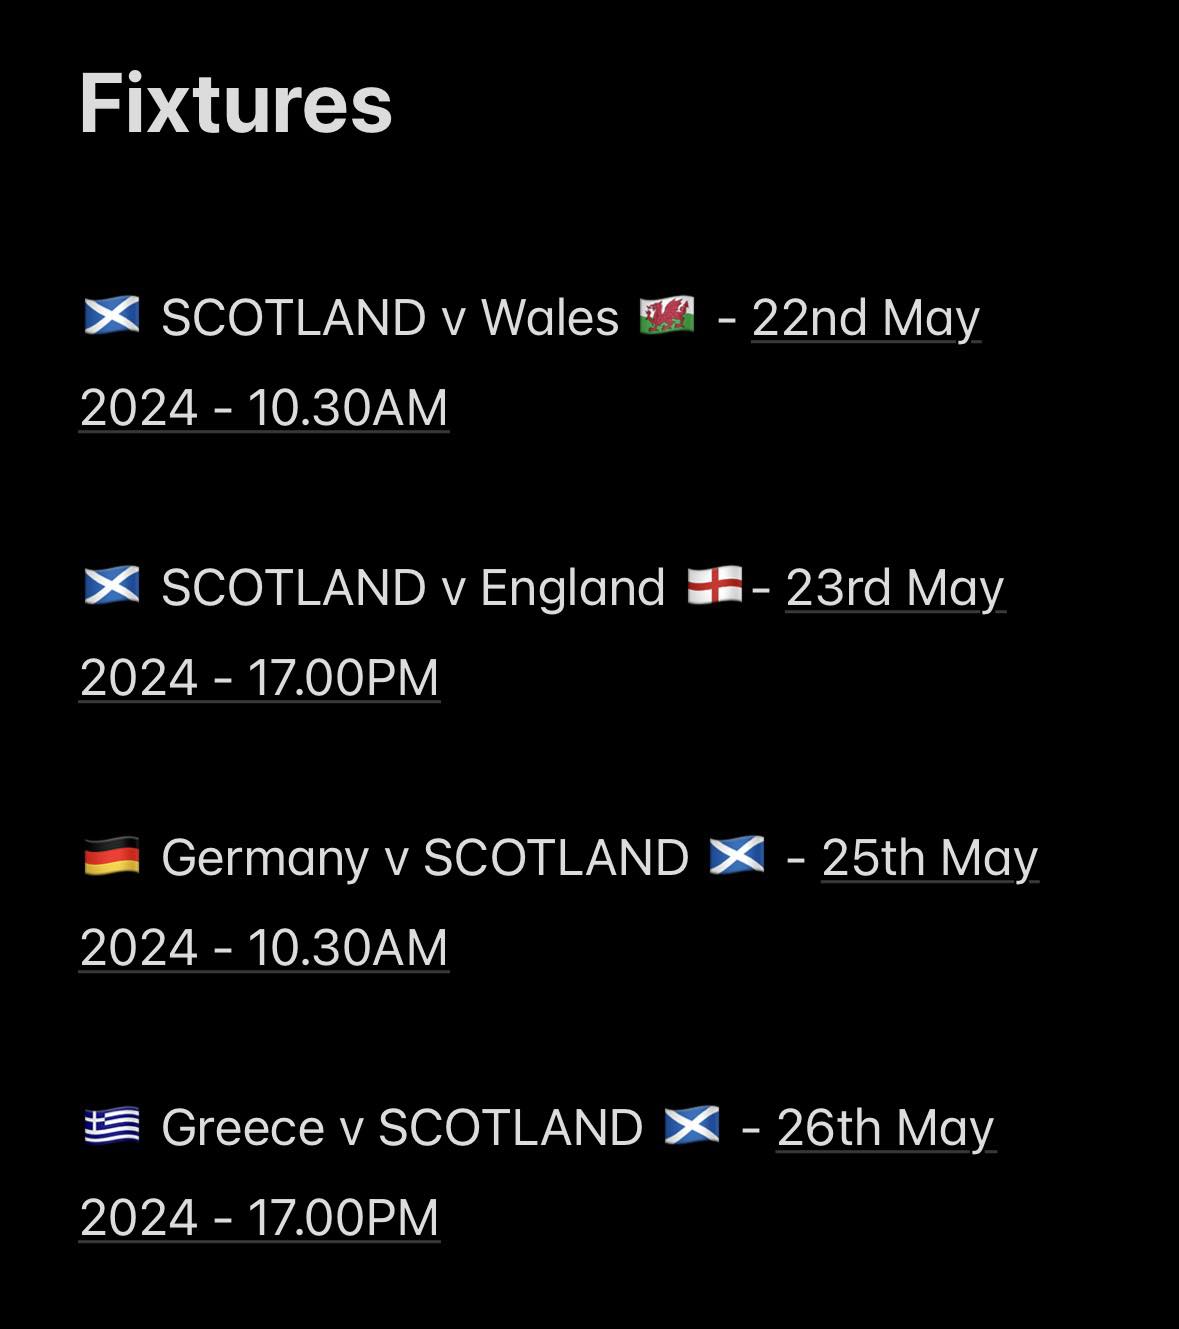Tap the Greece v SCOTLAND fixture text
Screen dimensions: 1179x1329
point(402,1128)
